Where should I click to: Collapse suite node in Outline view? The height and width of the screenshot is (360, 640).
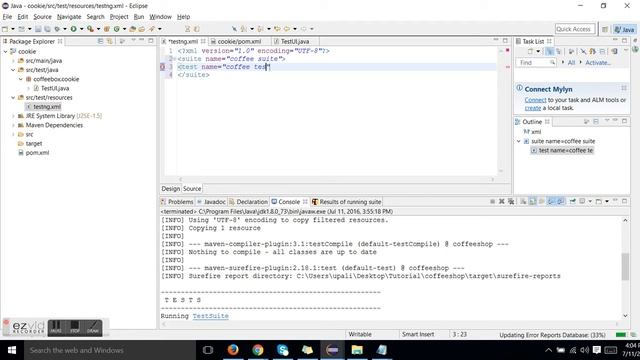click(519, 141)
